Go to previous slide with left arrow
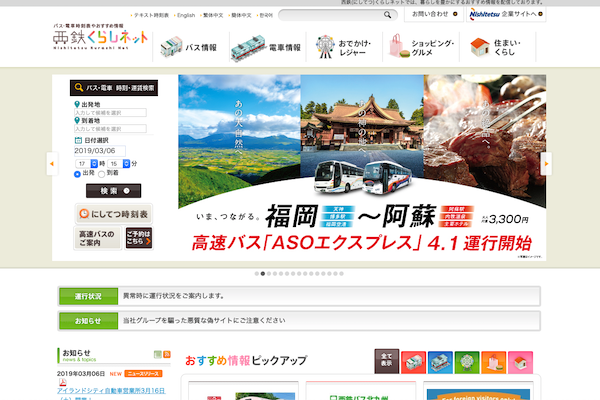This screenshot has width=600, height=400. [52, 163]
